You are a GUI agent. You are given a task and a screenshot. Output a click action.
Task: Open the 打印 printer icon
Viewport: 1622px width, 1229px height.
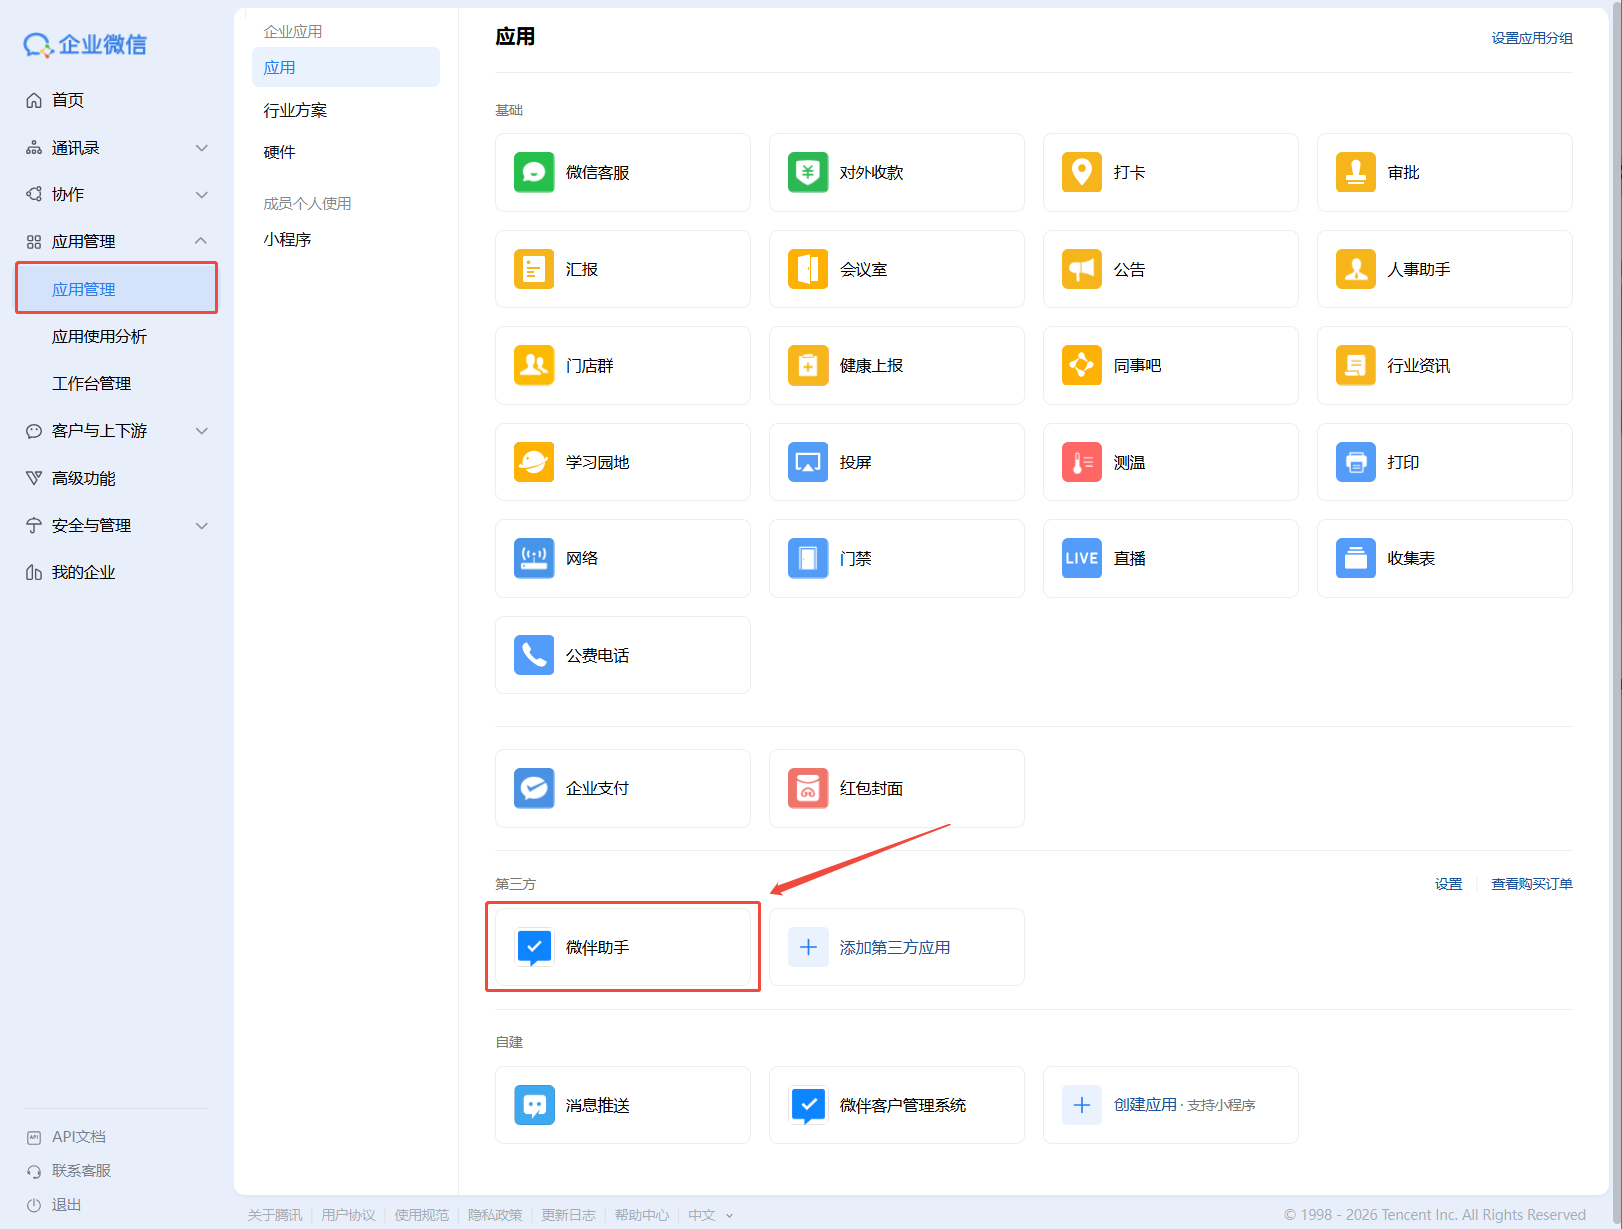coord(1356,462)
